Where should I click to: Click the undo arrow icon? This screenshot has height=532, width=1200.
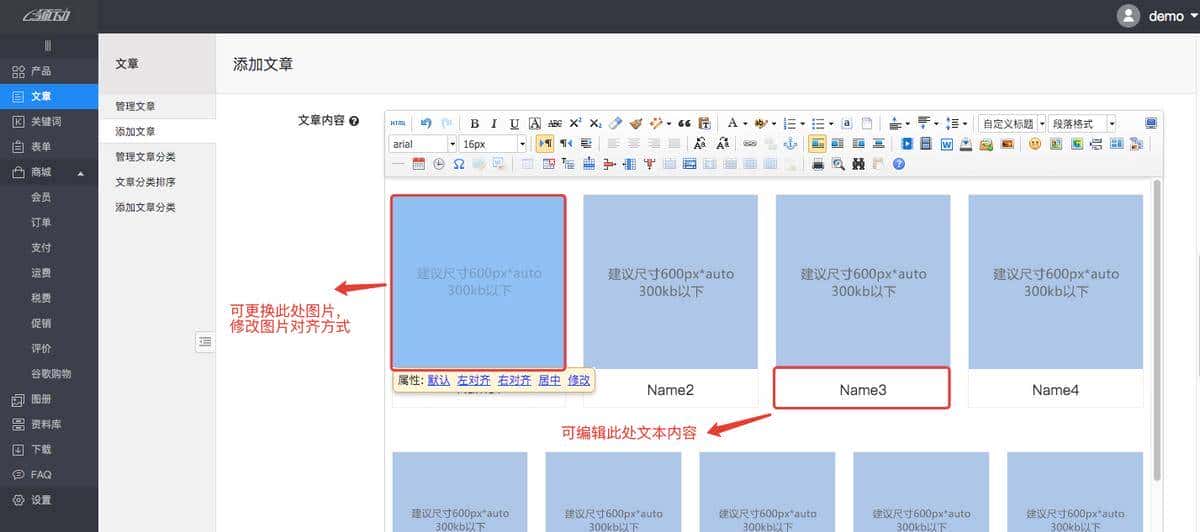426,123
